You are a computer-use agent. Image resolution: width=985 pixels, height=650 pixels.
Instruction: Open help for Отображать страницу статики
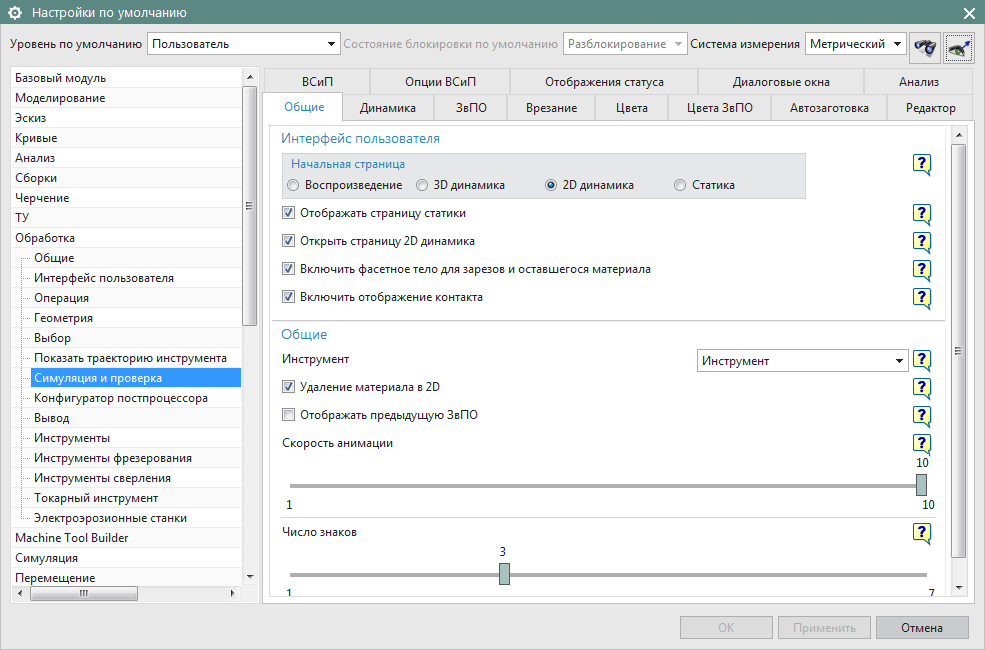pyautogui.click(x=921, y=214)
